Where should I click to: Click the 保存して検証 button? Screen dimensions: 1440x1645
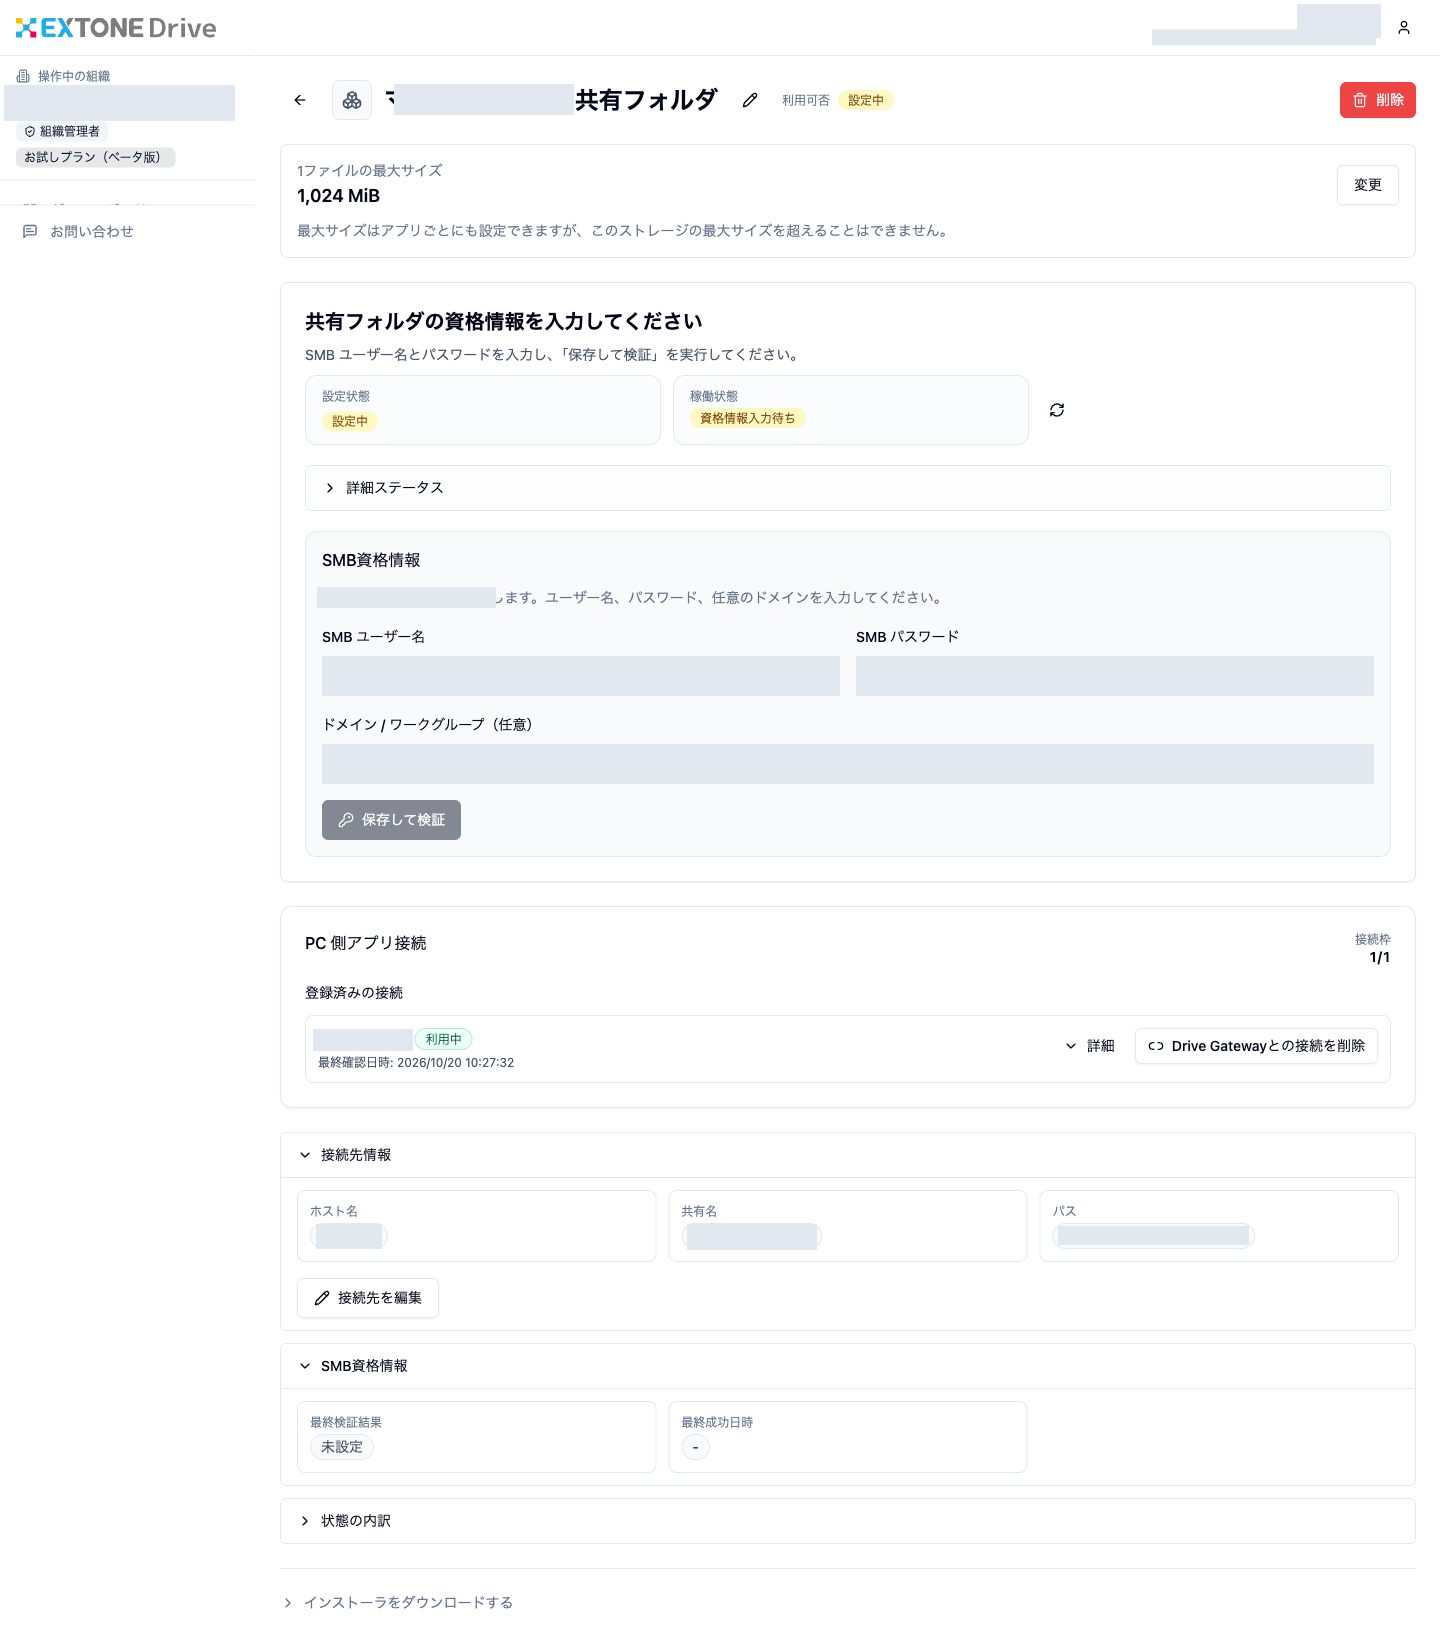click(x=391, y=820)
